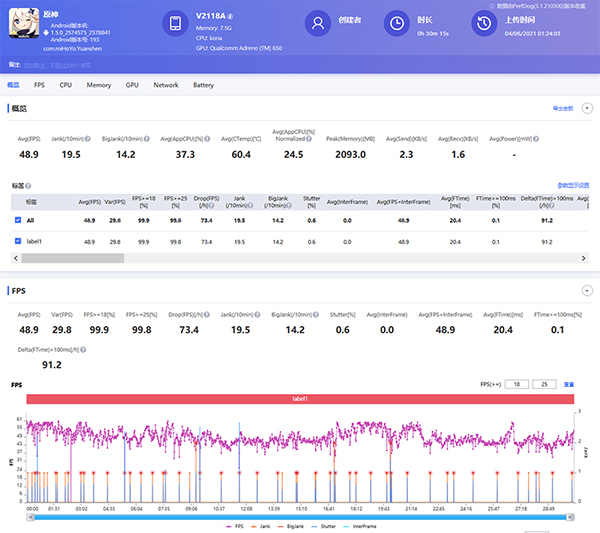Screen dimensions: 600x533
Task: Click the creator profile icon
Action: [x=317, y=24]
